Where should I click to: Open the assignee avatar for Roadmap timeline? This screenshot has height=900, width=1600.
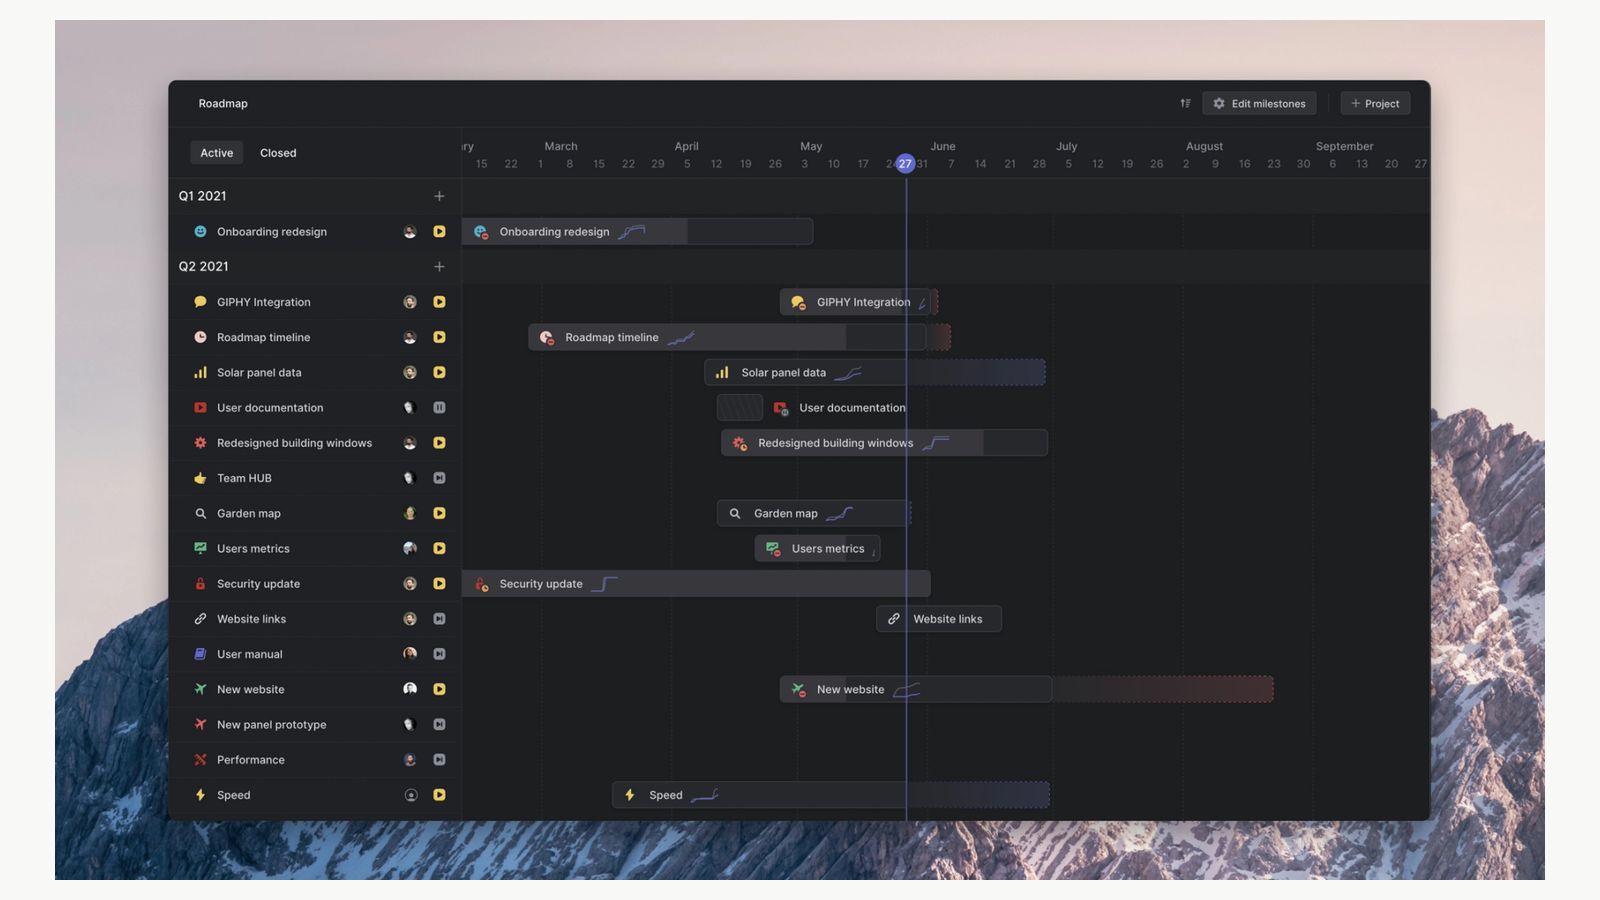click(x=410, y=337)
